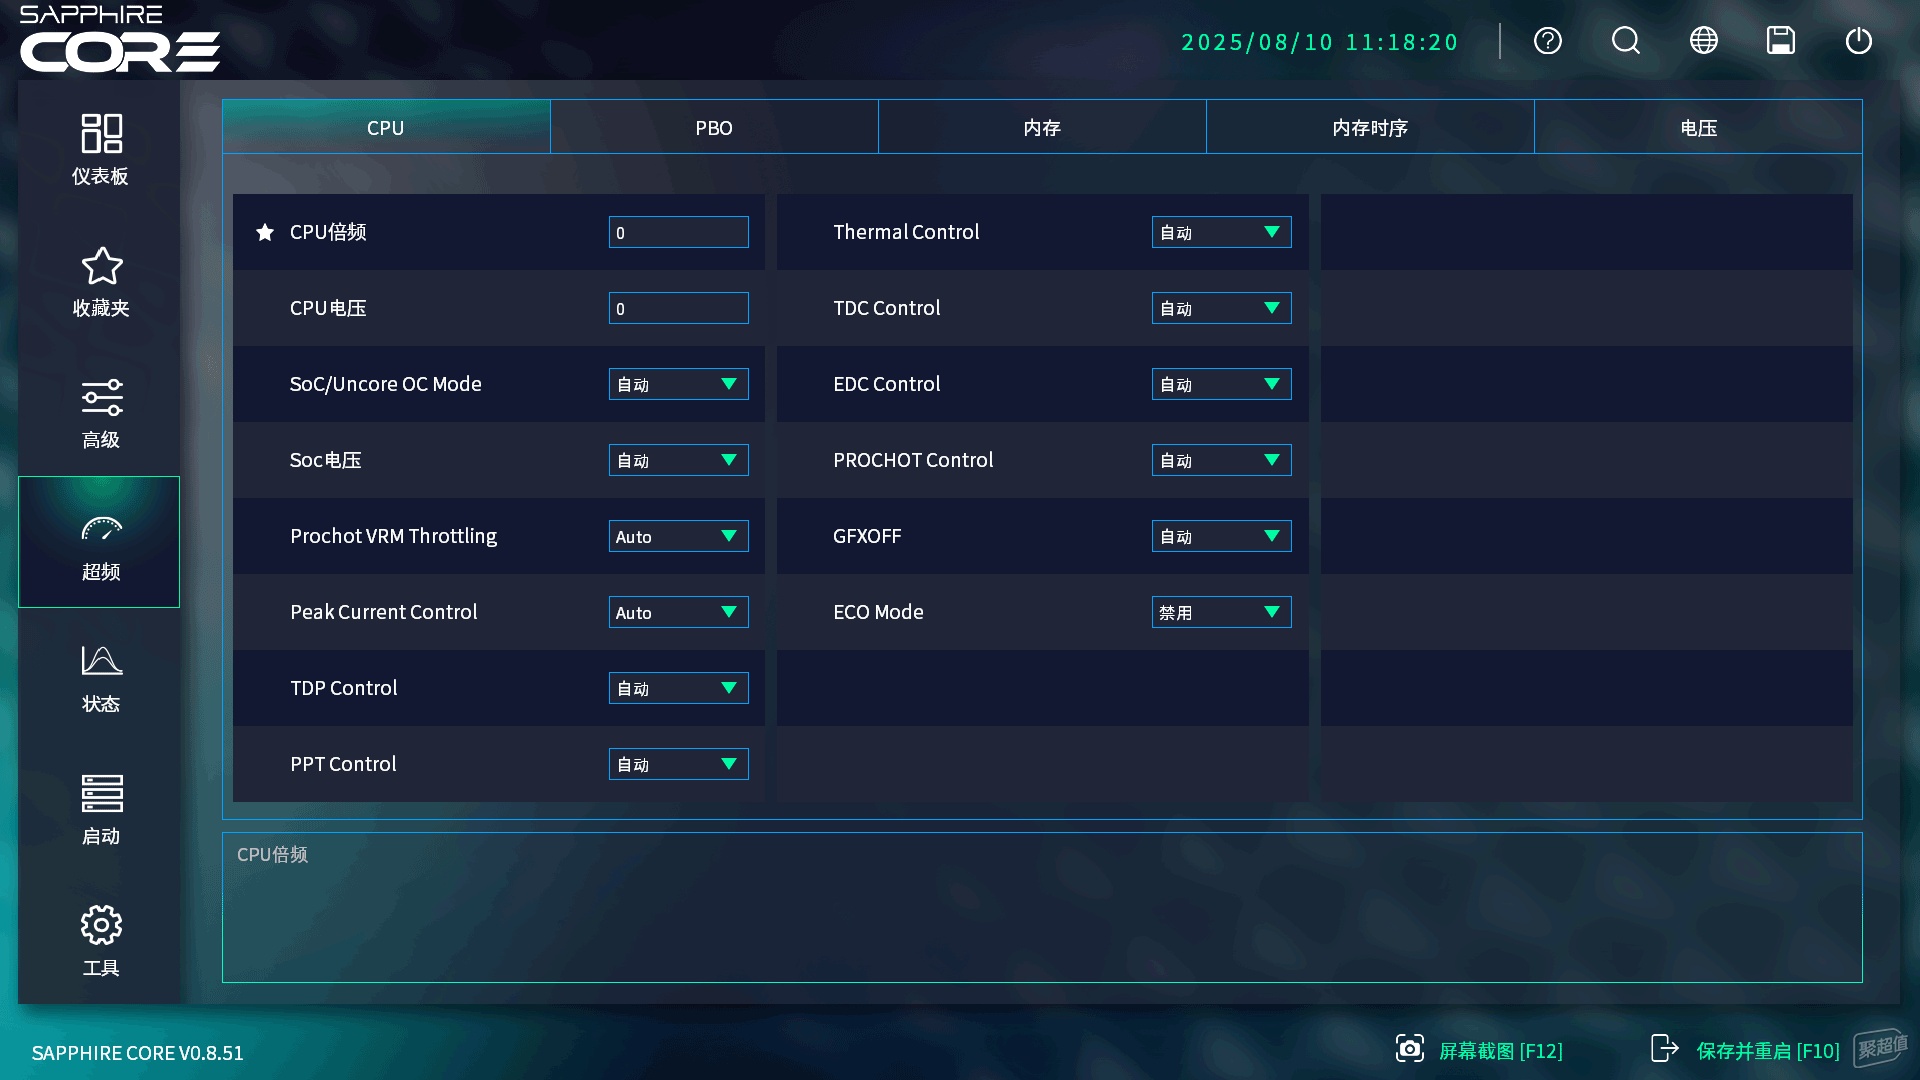Click the date and time display
The image size is (1920, 1080).
pyautogui.click(x=1320, y=42)
